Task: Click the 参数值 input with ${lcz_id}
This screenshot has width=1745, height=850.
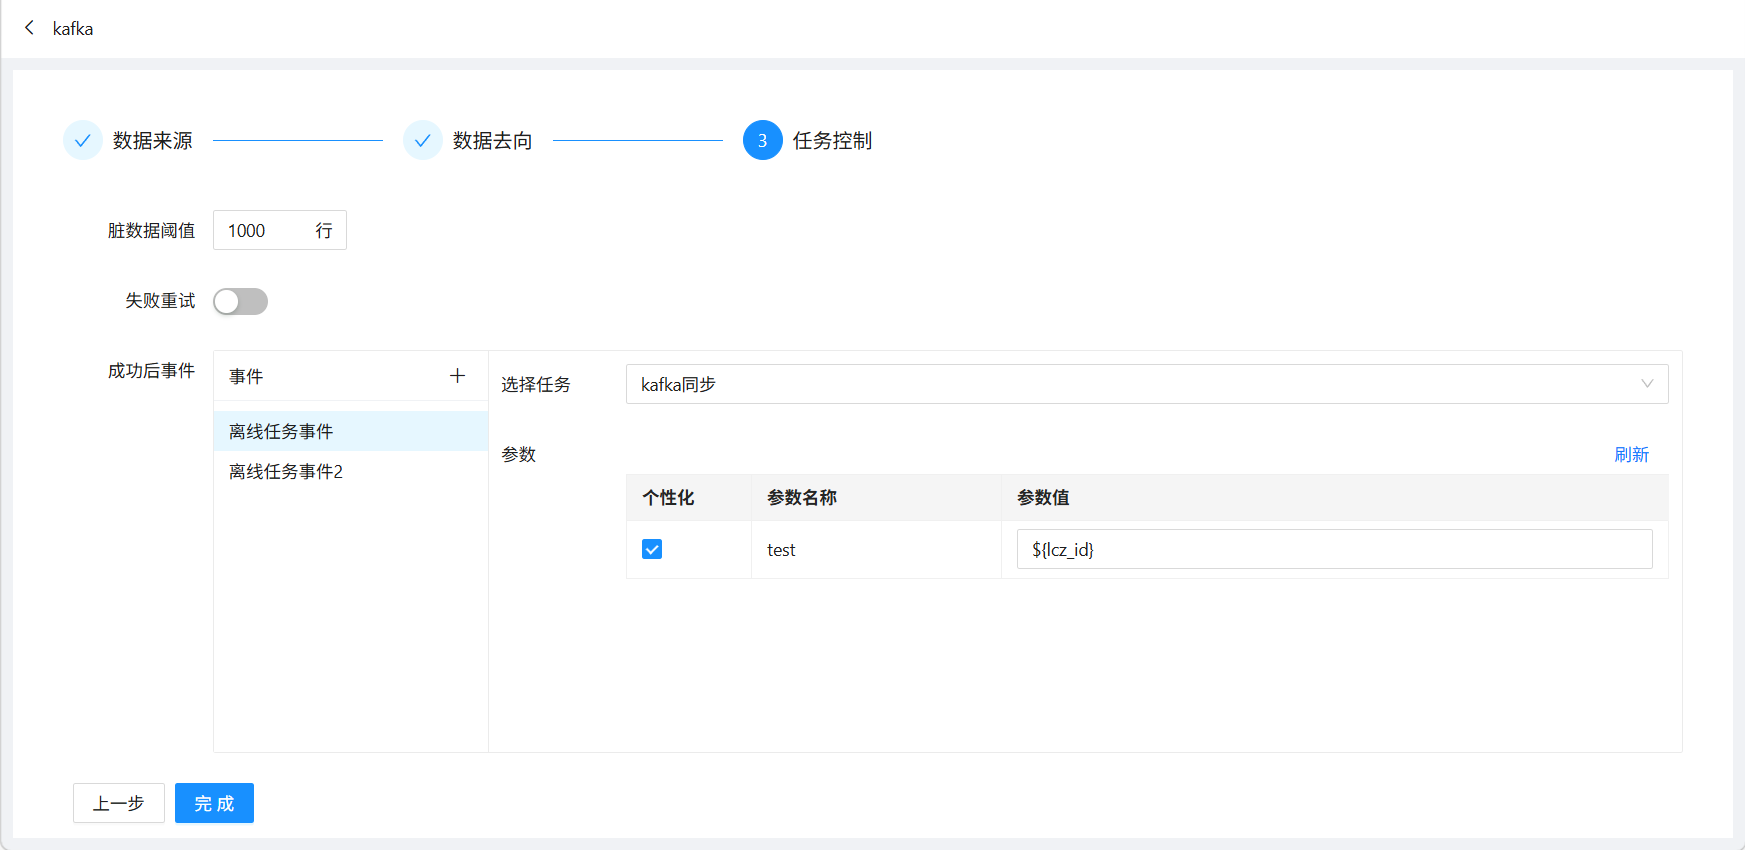Action: coord(1334,549)
